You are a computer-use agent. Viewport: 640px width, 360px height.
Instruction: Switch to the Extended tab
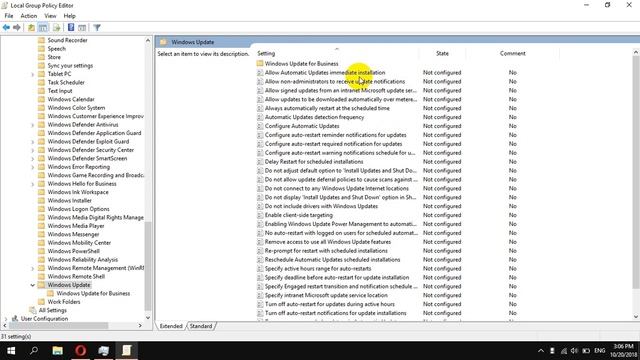(171, 326)
